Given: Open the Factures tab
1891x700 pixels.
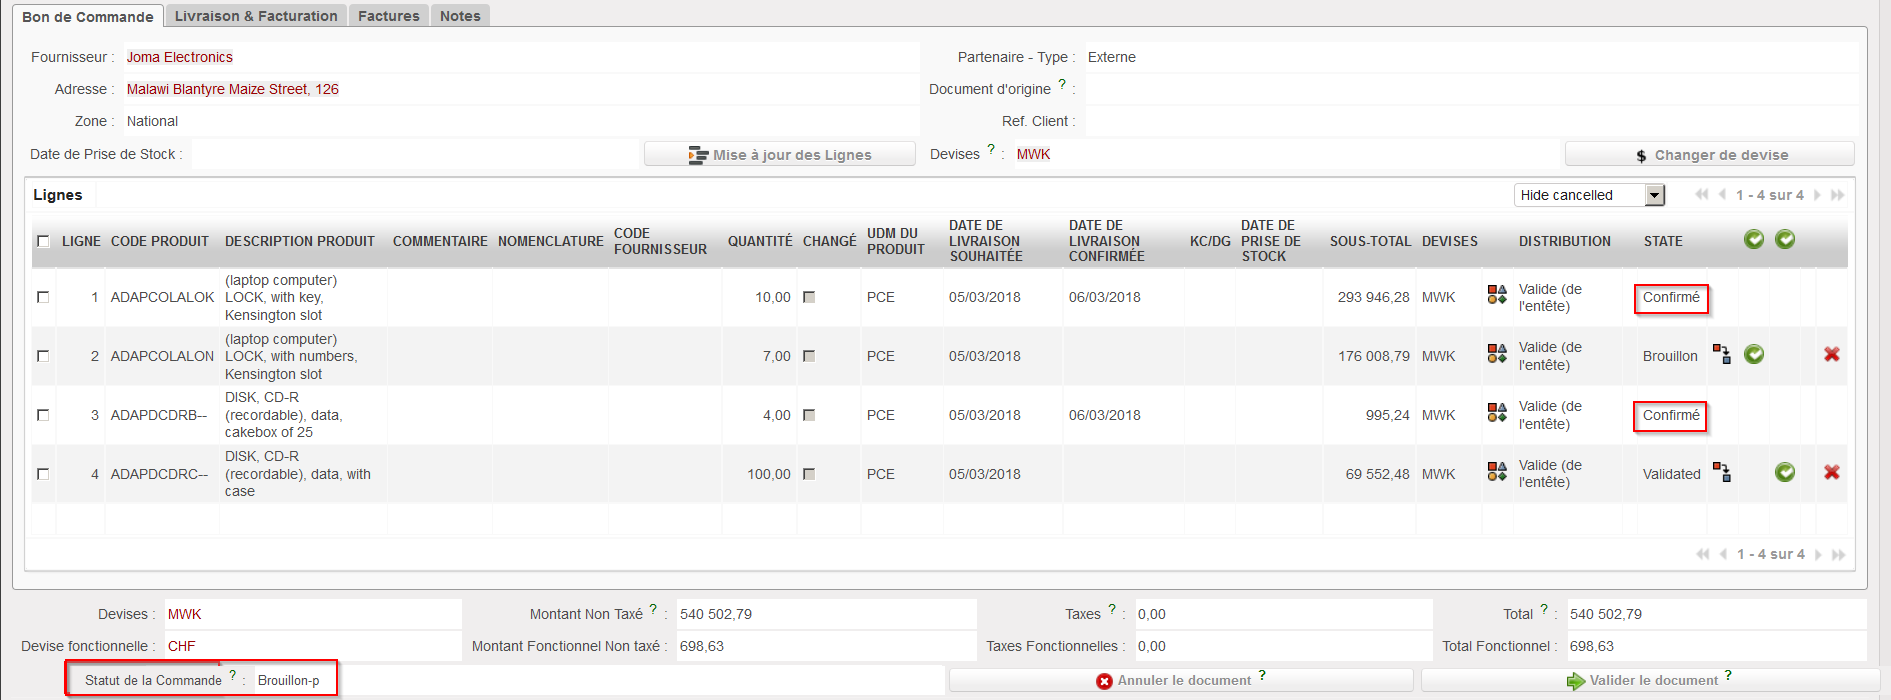Looking at the screenshot, I should click(x=388, y=16).
